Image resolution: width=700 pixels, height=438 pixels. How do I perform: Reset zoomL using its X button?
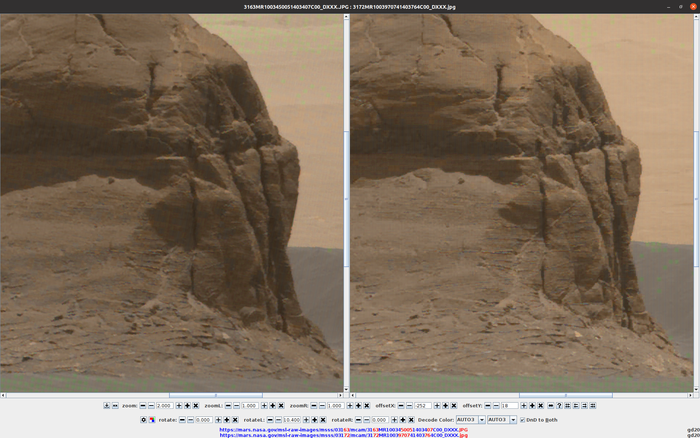tap(281, 406)
